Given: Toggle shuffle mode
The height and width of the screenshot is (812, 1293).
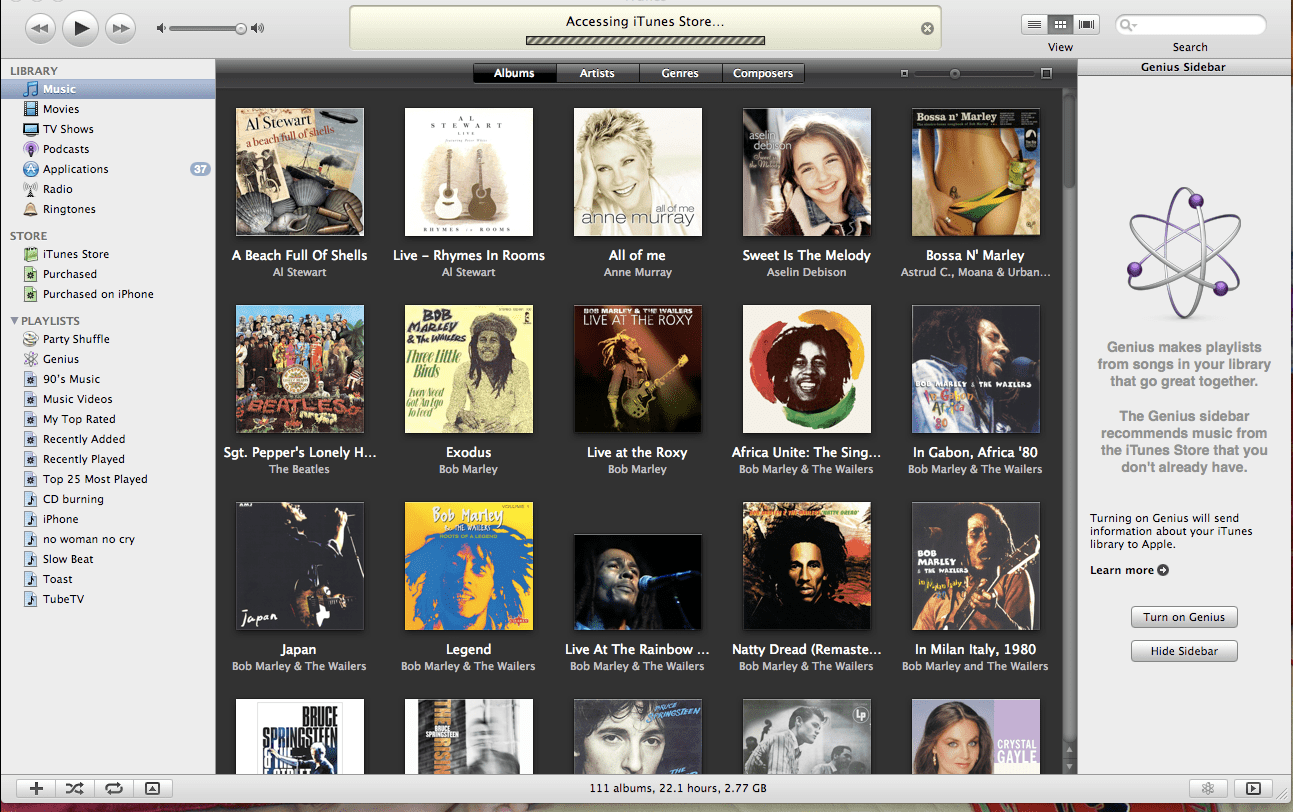Looking at the screenshot, I should (x=76, y=788).
